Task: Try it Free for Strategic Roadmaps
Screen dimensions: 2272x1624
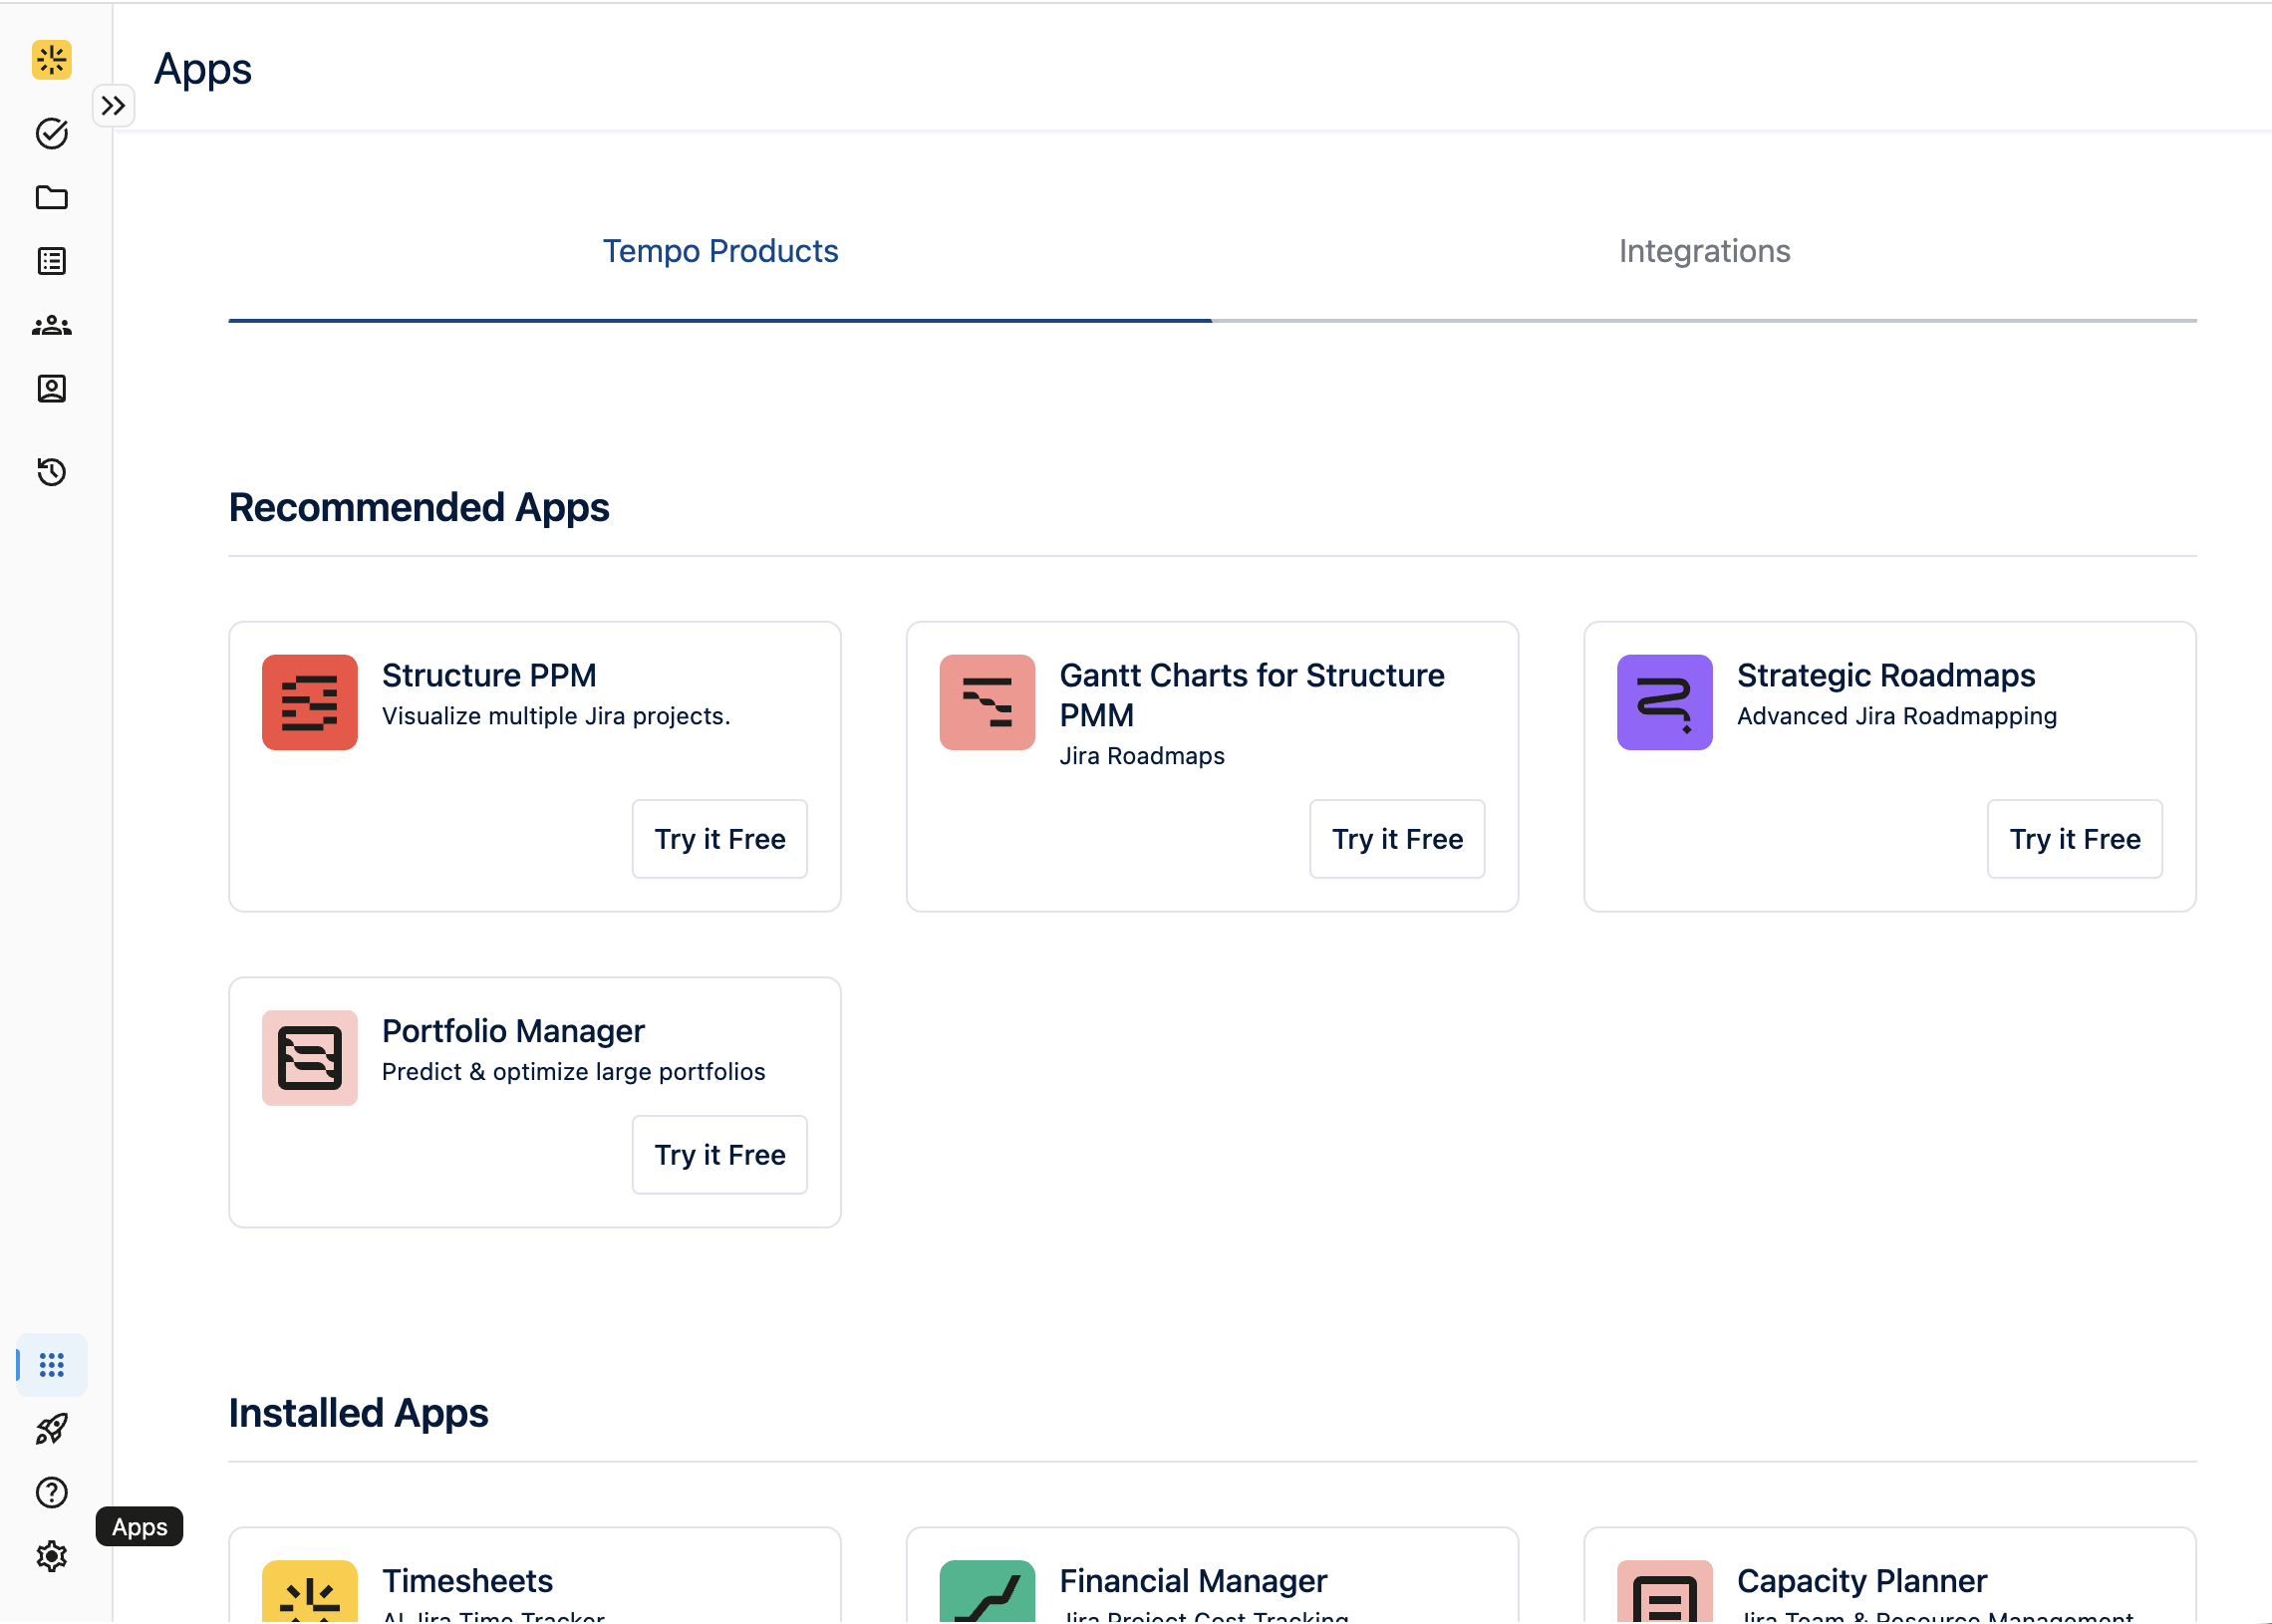Action: coord(2074,839)
